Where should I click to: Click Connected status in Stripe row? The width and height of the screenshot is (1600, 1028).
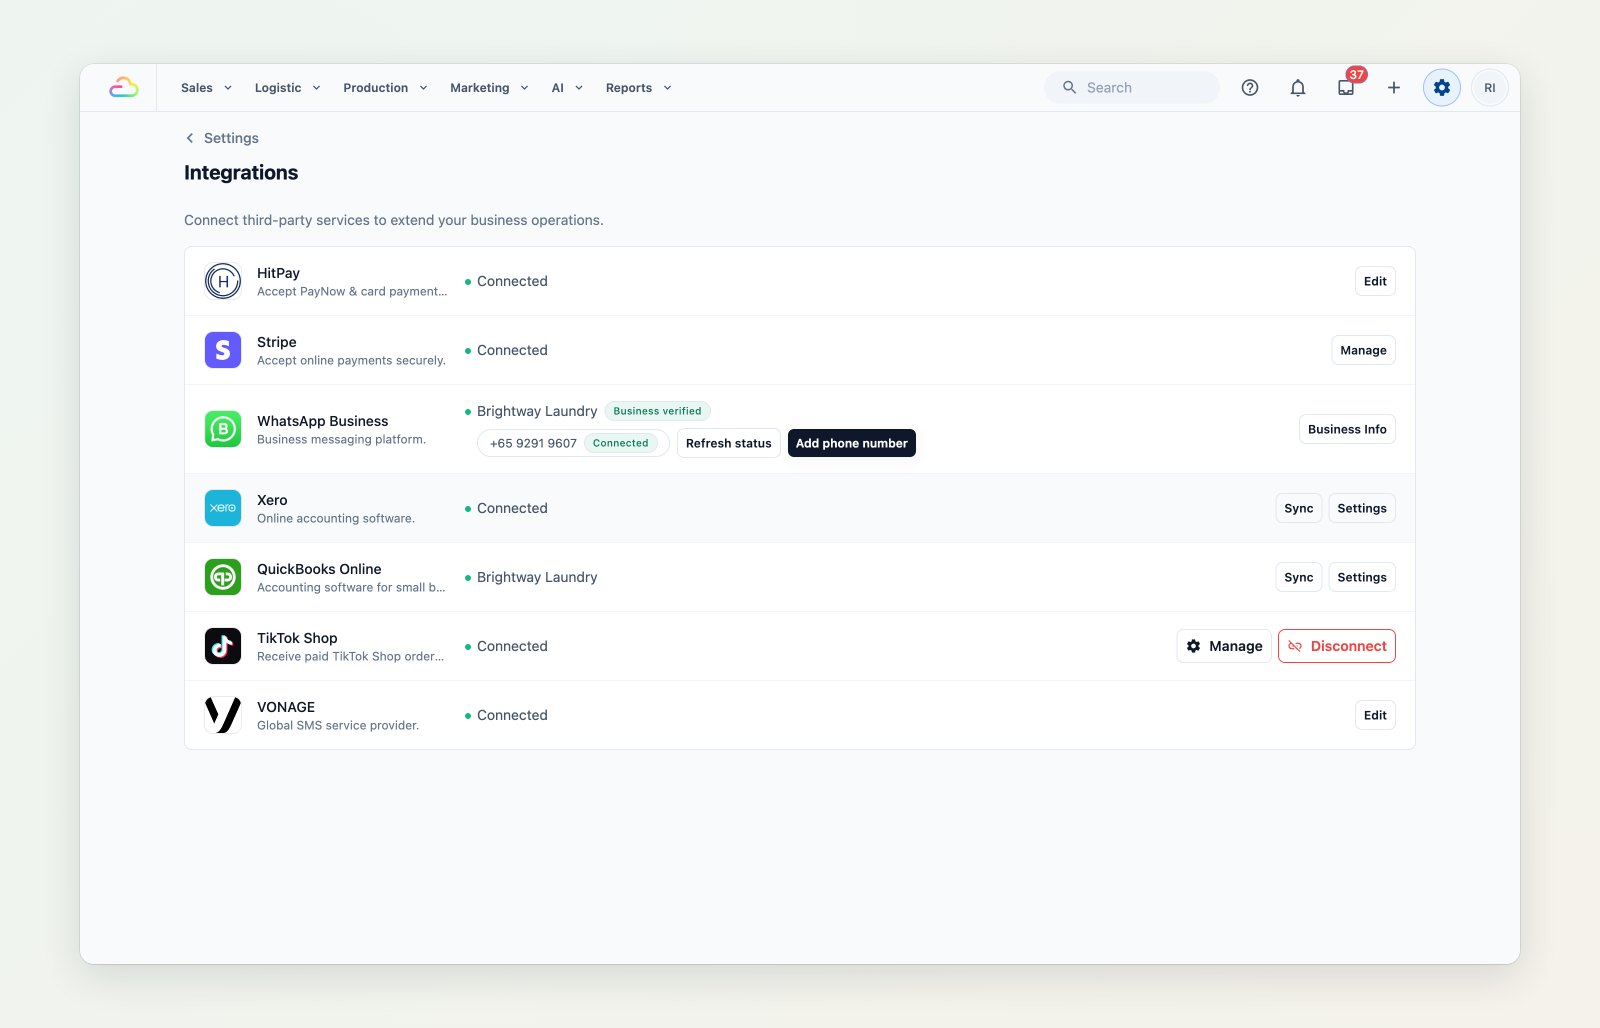click(x=512, y=350)
